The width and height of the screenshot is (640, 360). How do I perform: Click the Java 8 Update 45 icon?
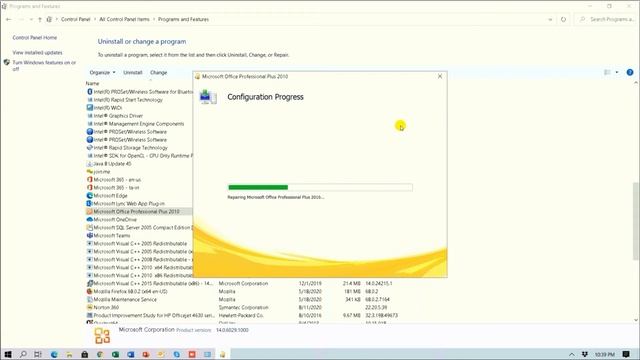[89, 164]
